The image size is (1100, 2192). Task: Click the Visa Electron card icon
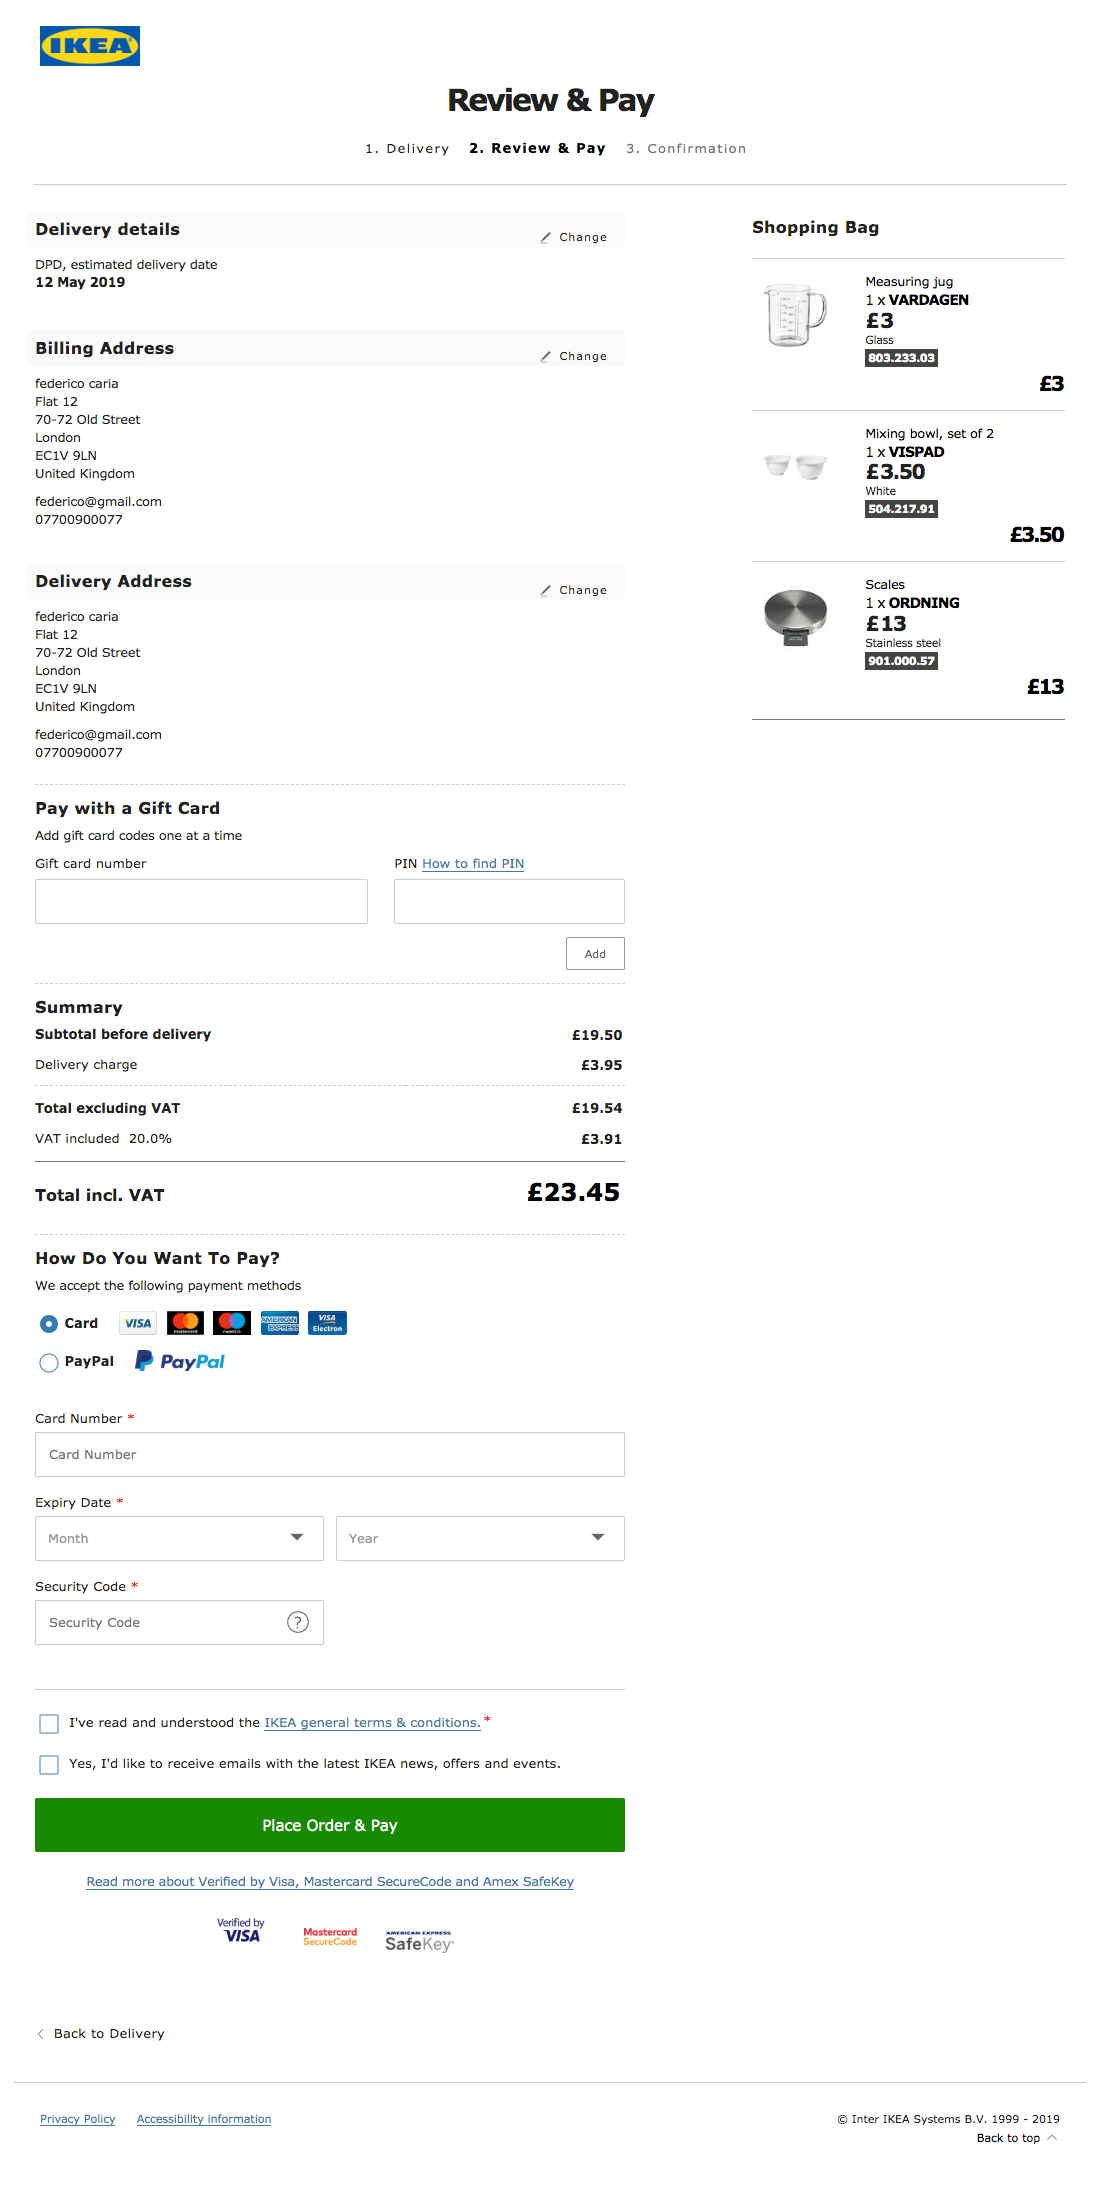coord(327,1323)
